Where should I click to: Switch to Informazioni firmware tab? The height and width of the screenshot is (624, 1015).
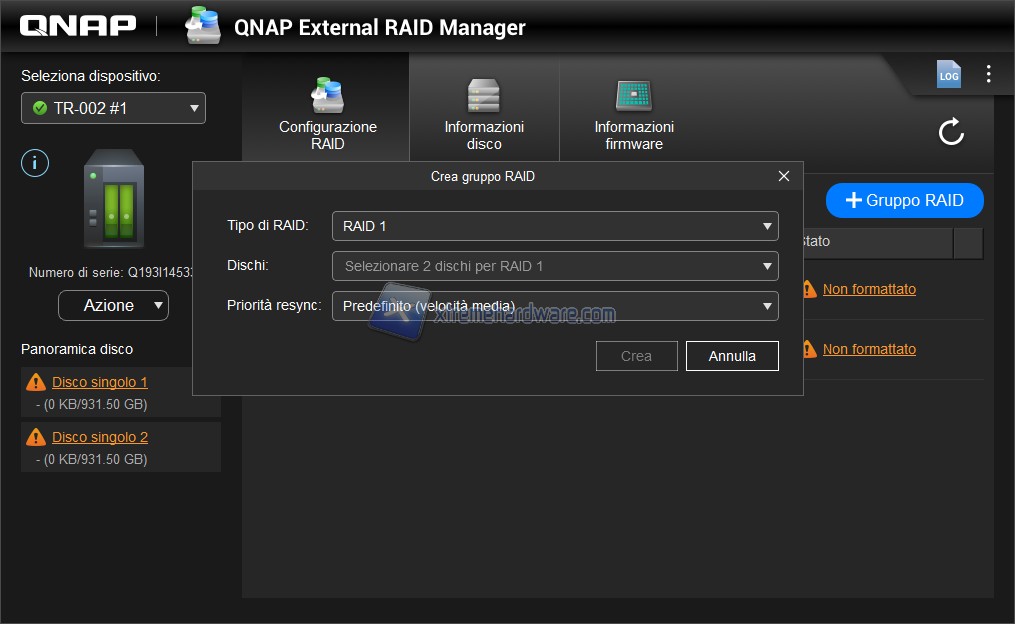[634, 116]
